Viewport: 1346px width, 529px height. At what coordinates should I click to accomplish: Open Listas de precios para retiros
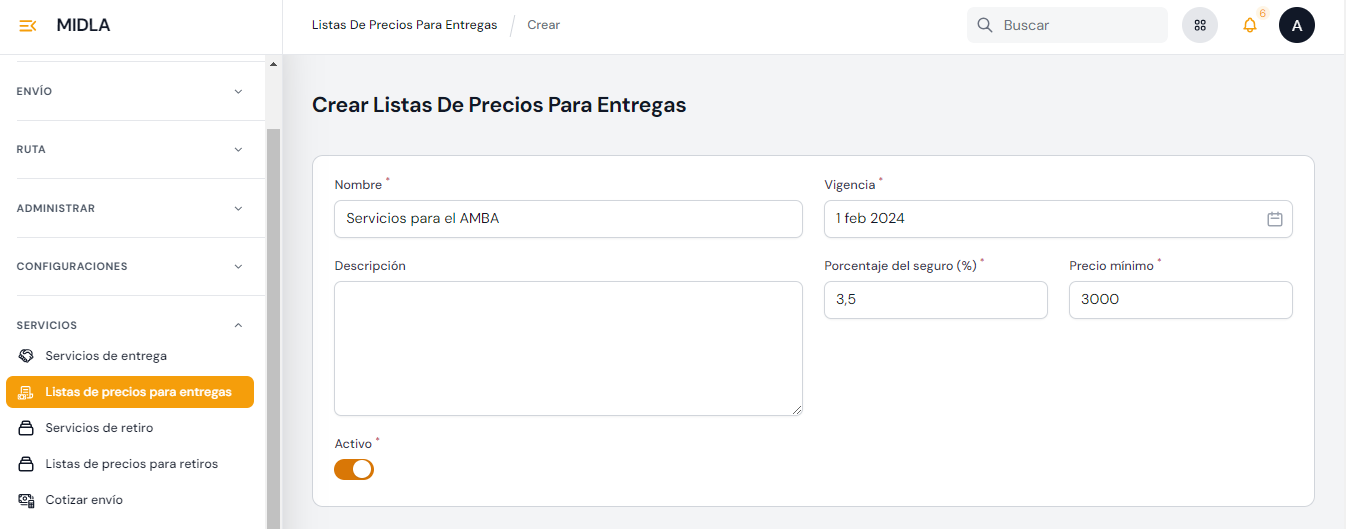click(130, 464)
